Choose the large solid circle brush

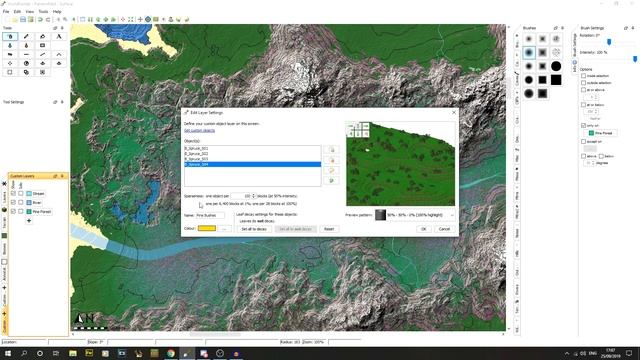556,66
